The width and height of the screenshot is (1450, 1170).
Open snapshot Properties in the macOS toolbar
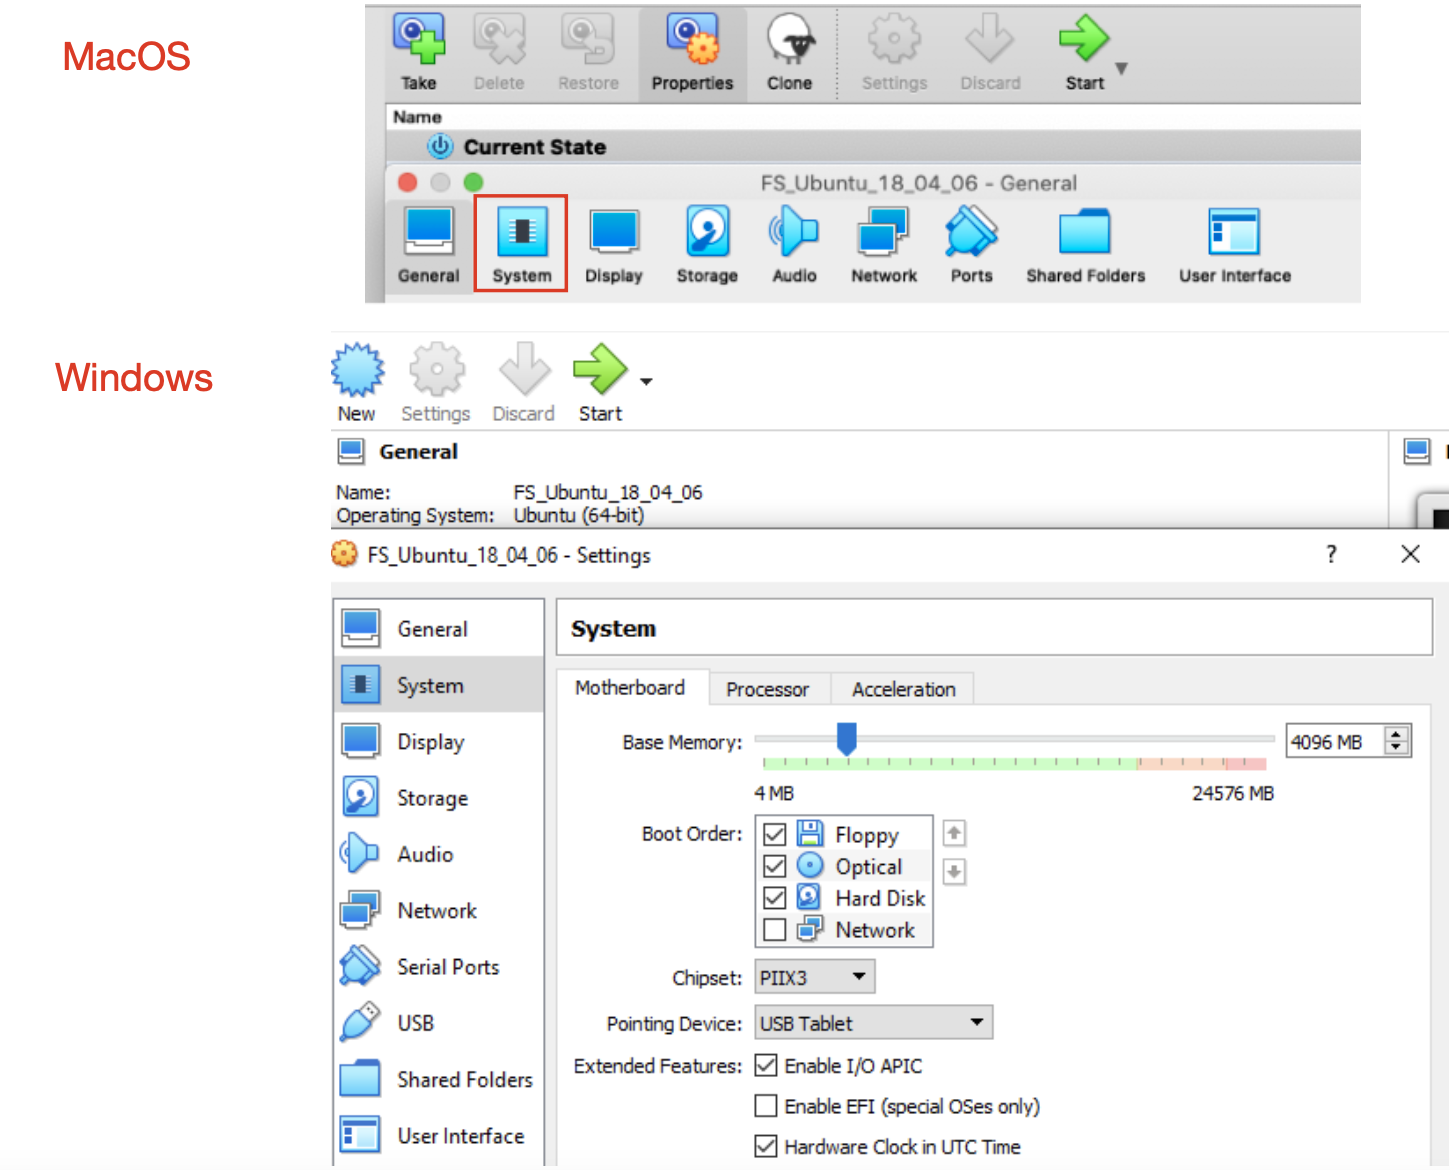pyautogui.click(x=692, y=40)
